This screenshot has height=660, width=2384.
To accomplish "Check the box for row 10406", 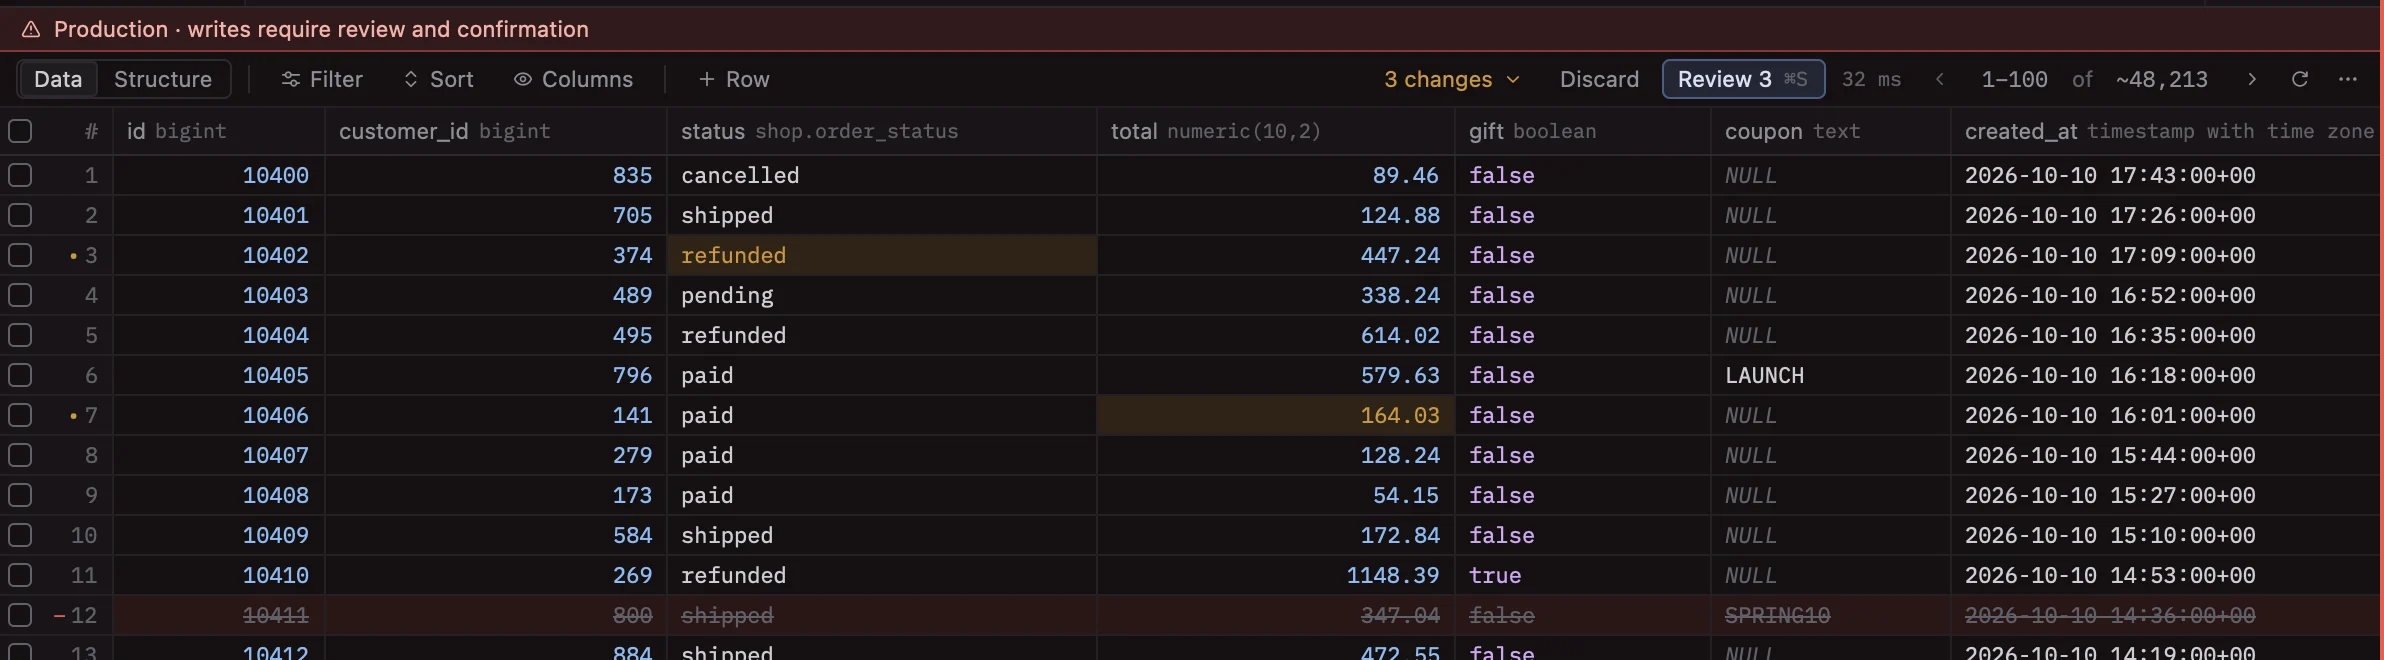I will [20, 415].
